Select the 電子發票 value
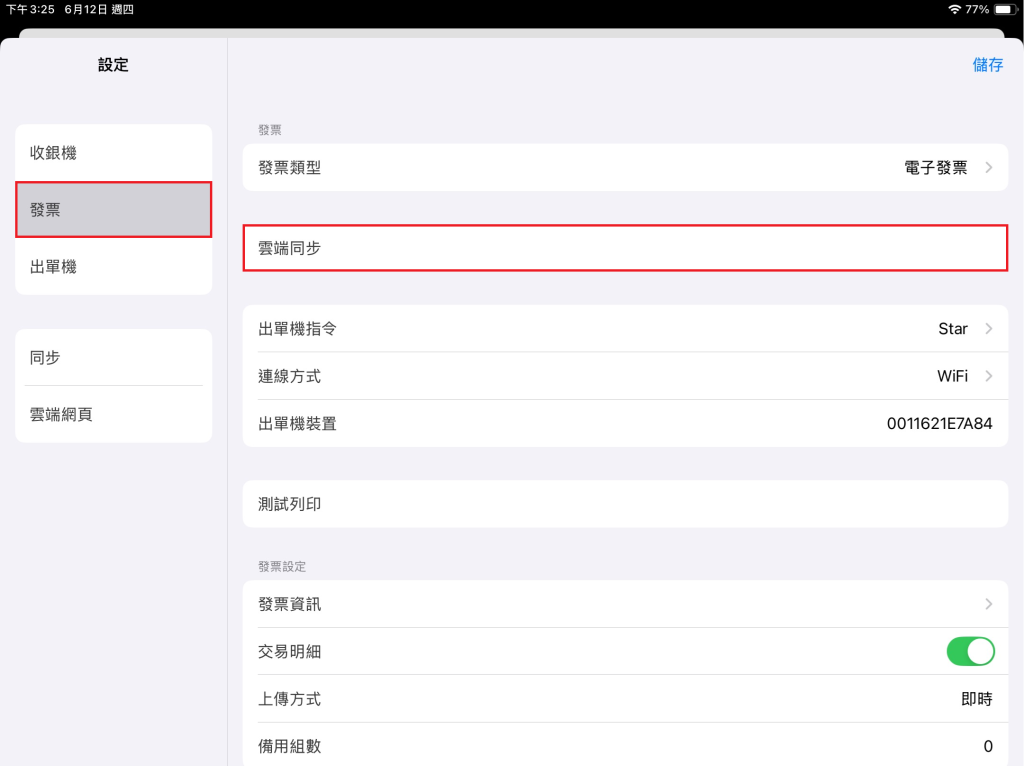The width and height of the screenshot is (1024, 766). 935,168
